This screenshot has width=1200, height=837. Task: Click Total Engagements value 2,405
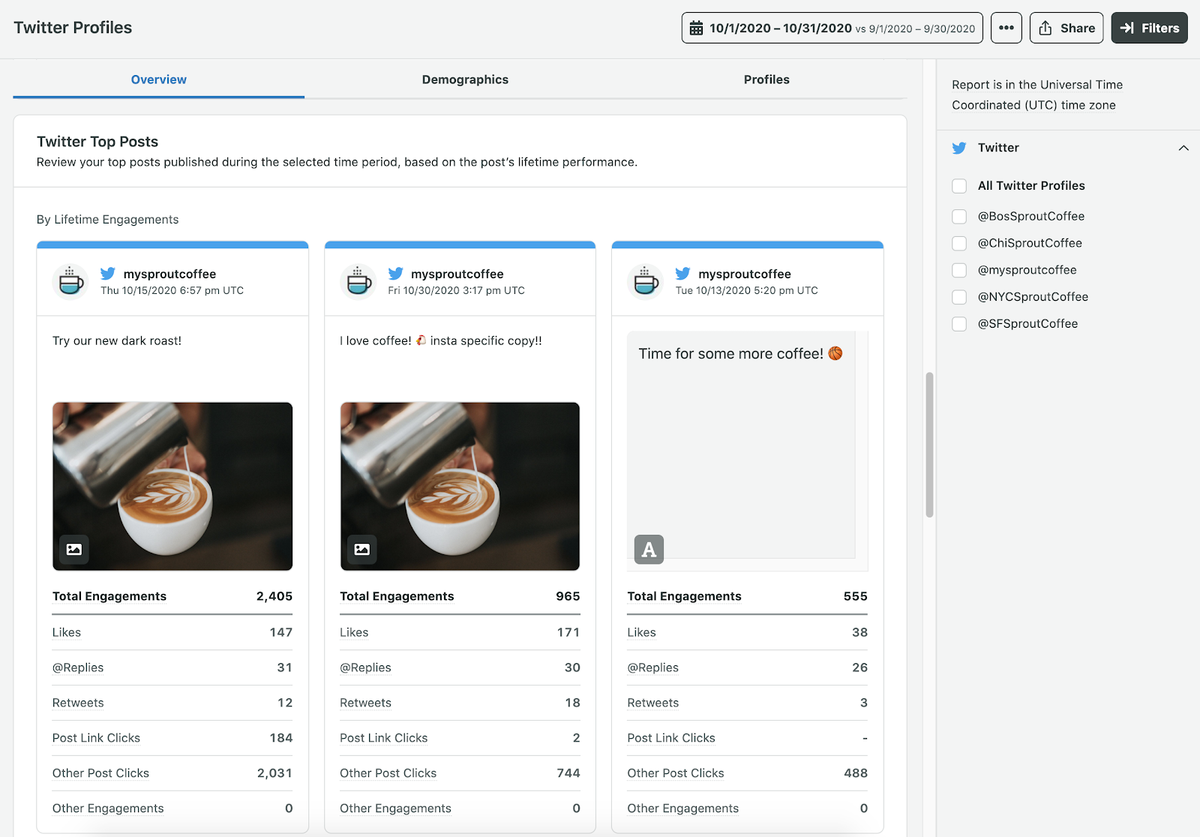274,596
